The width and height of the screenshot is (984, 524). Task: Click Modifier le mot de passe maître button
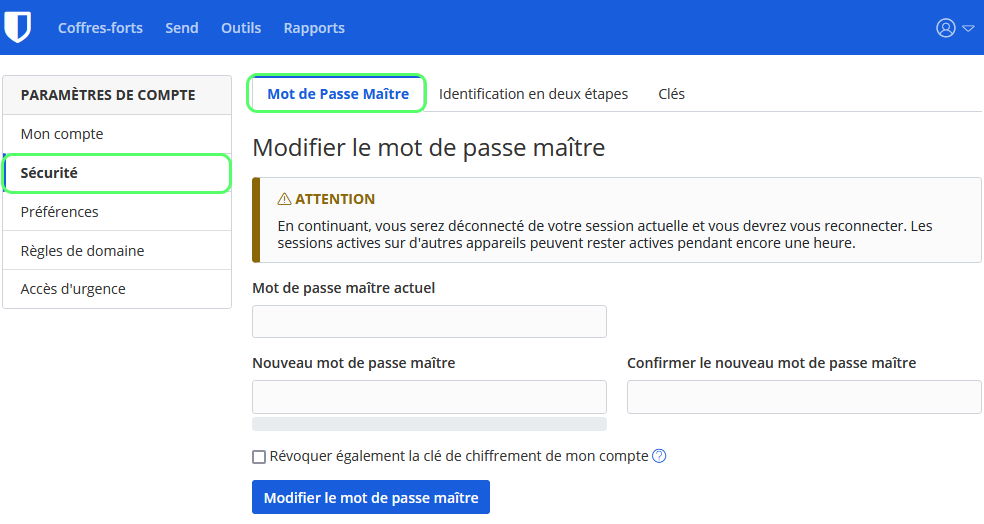[371, 497]
